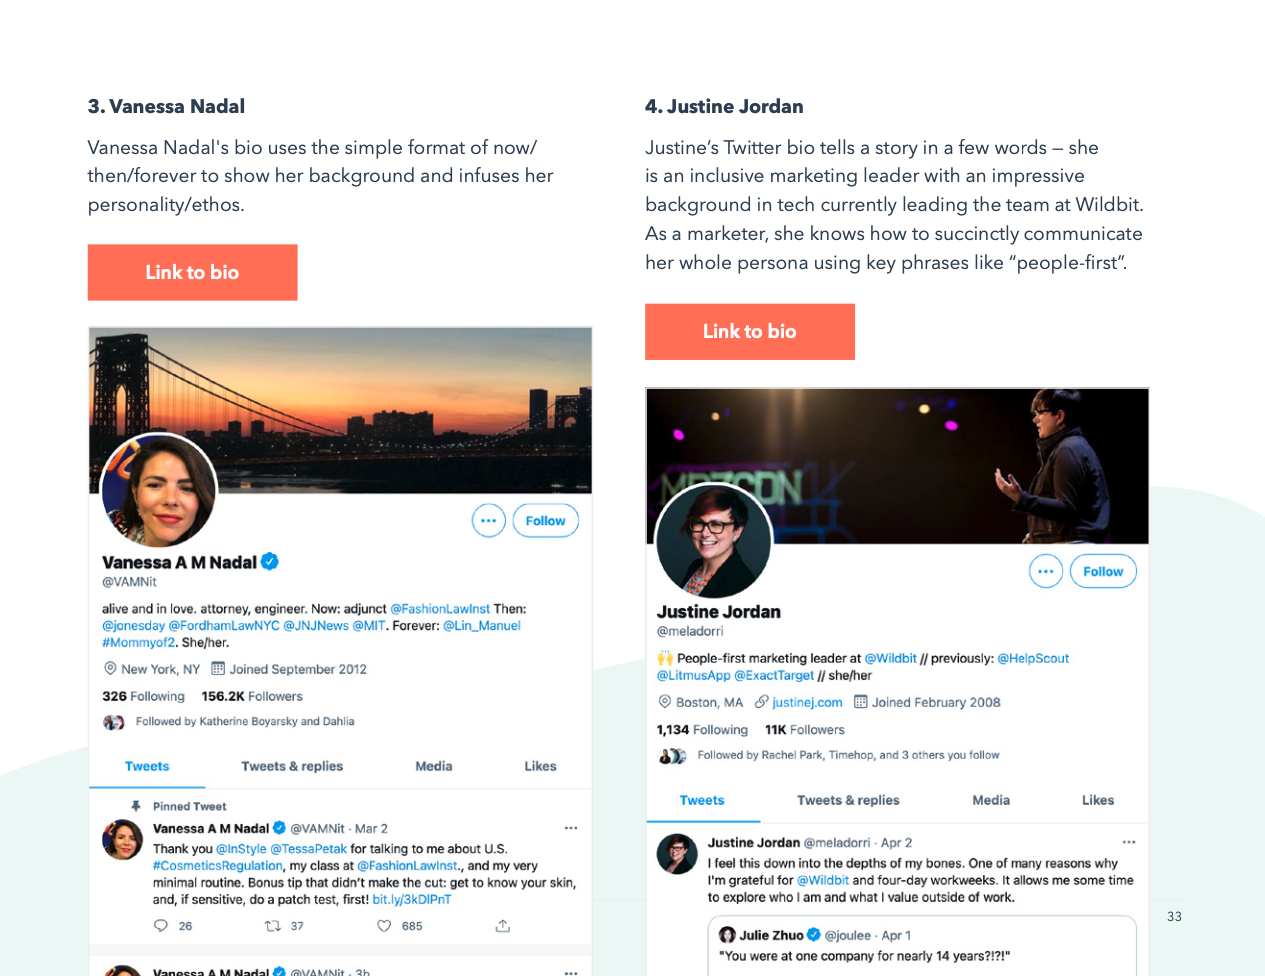The width and height of the screenshot is (1265, 976).
Task: Follow Justine Jordan
Action: pos(1103,571)
